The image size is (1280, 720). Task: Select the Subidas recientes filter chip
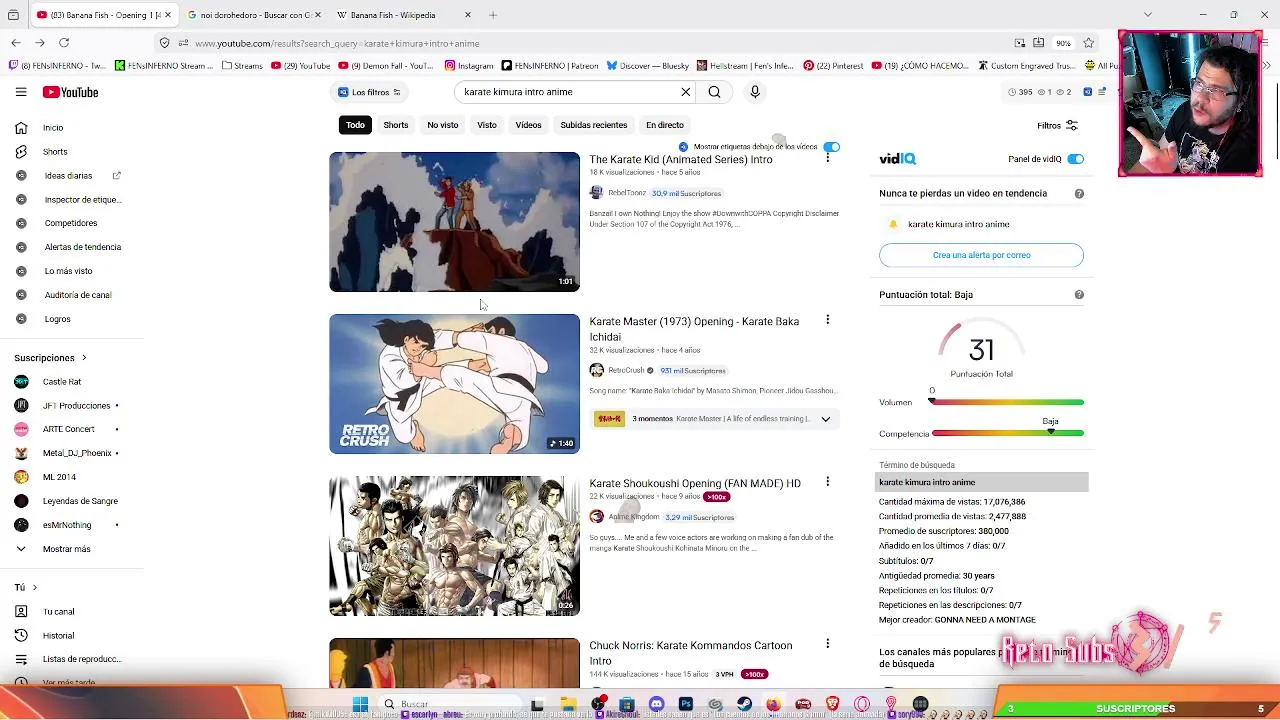click(594, 125)
